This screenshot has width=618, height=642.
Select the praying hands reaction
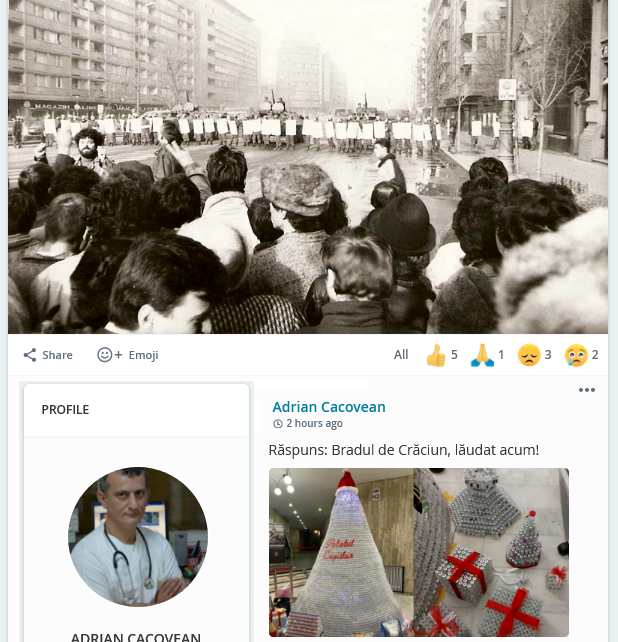[x=482, y=355]
